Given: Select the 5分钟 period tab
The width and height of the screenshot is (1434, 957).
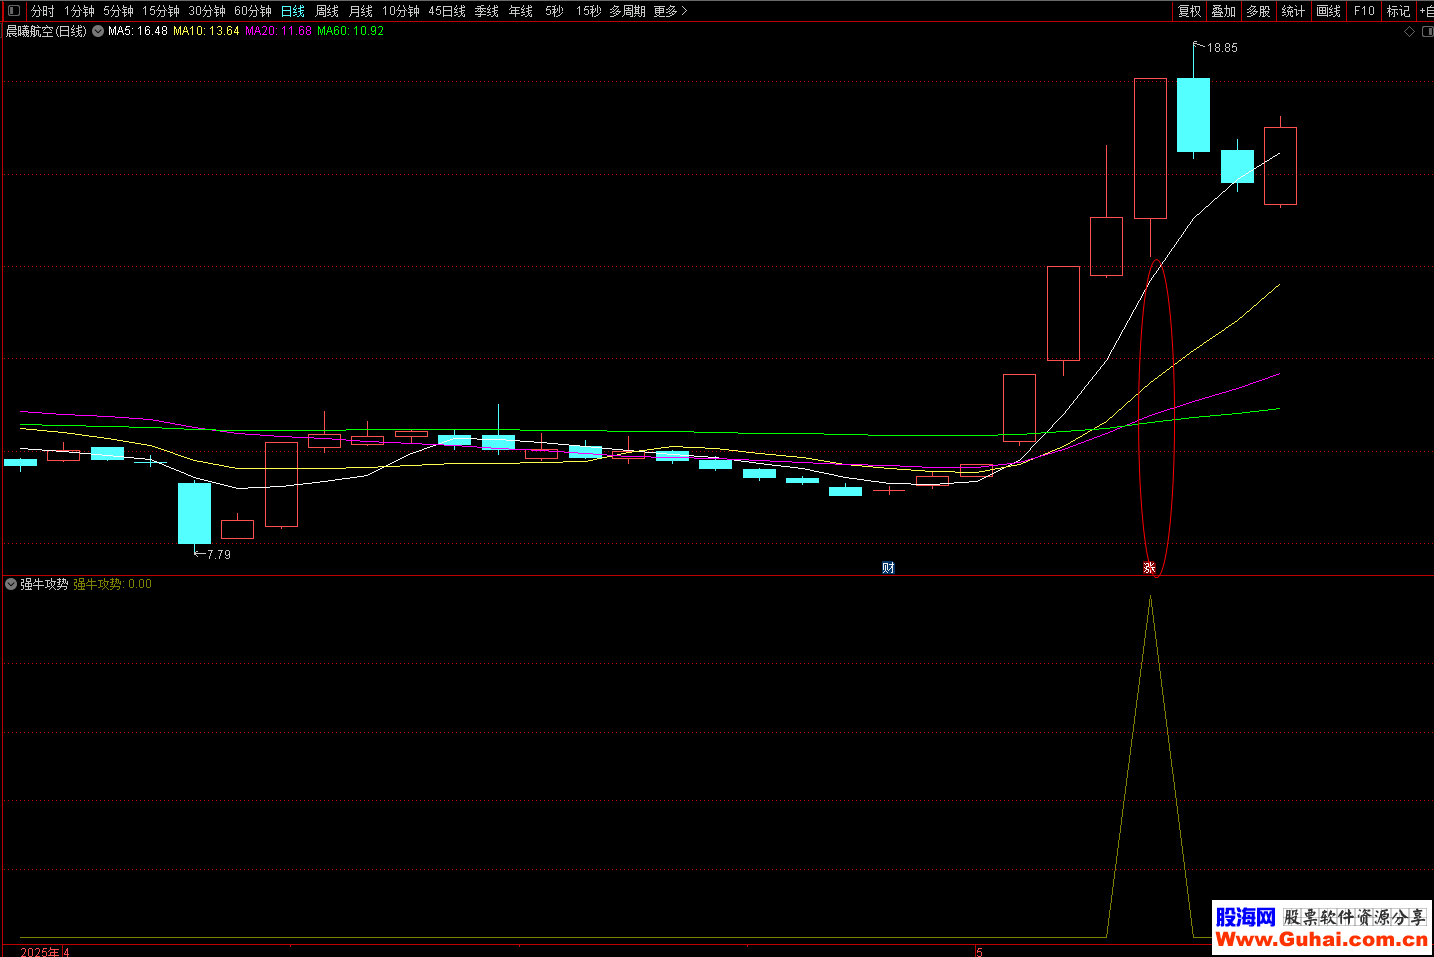Looking at the screenshot, I should 118,11.
